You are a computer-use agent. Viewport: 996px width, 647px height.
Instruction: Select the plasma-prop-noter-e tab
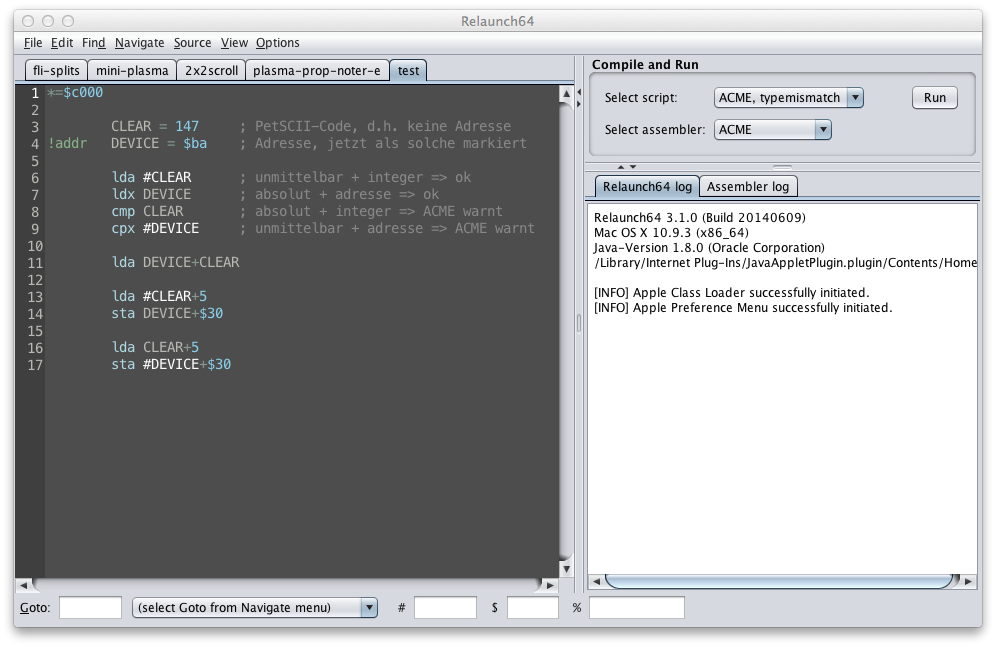316,71
